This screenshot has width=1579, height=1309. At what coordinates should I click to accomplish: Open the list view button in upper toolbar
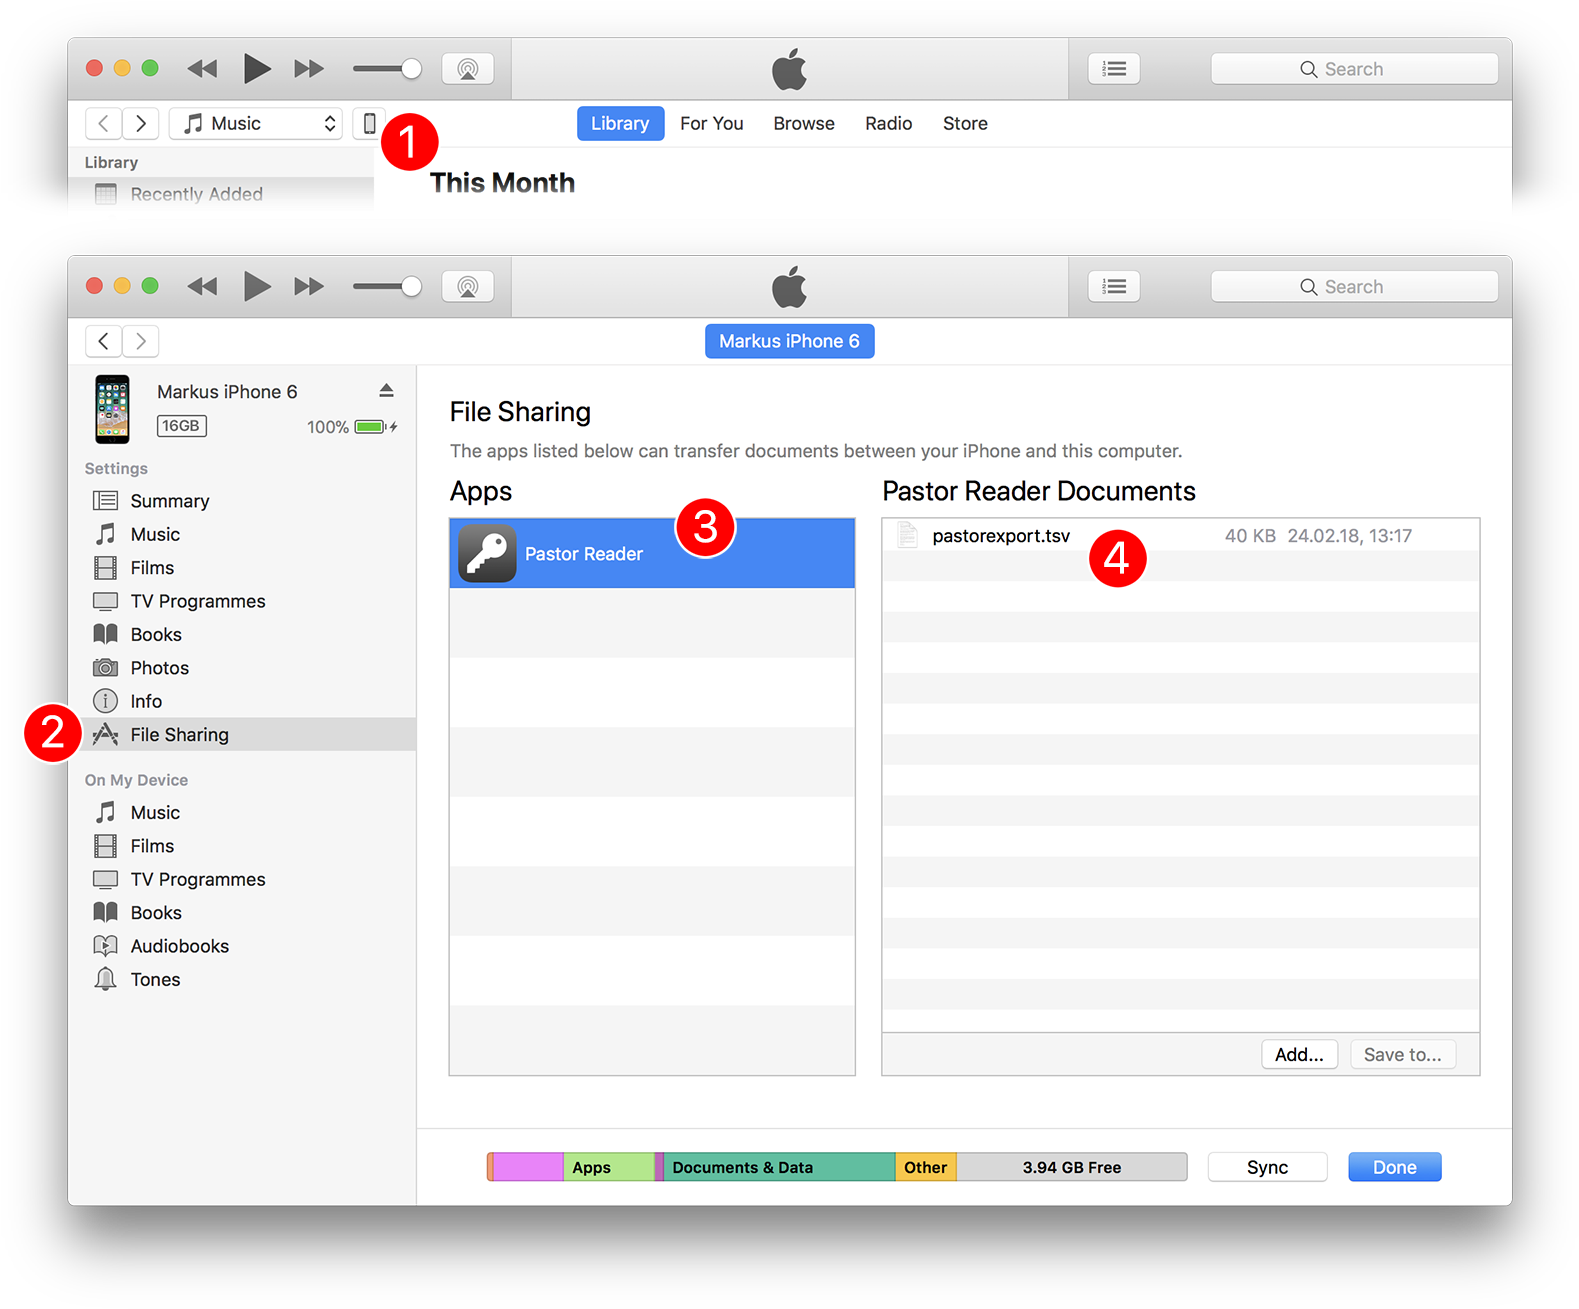tap(1113, 69)
